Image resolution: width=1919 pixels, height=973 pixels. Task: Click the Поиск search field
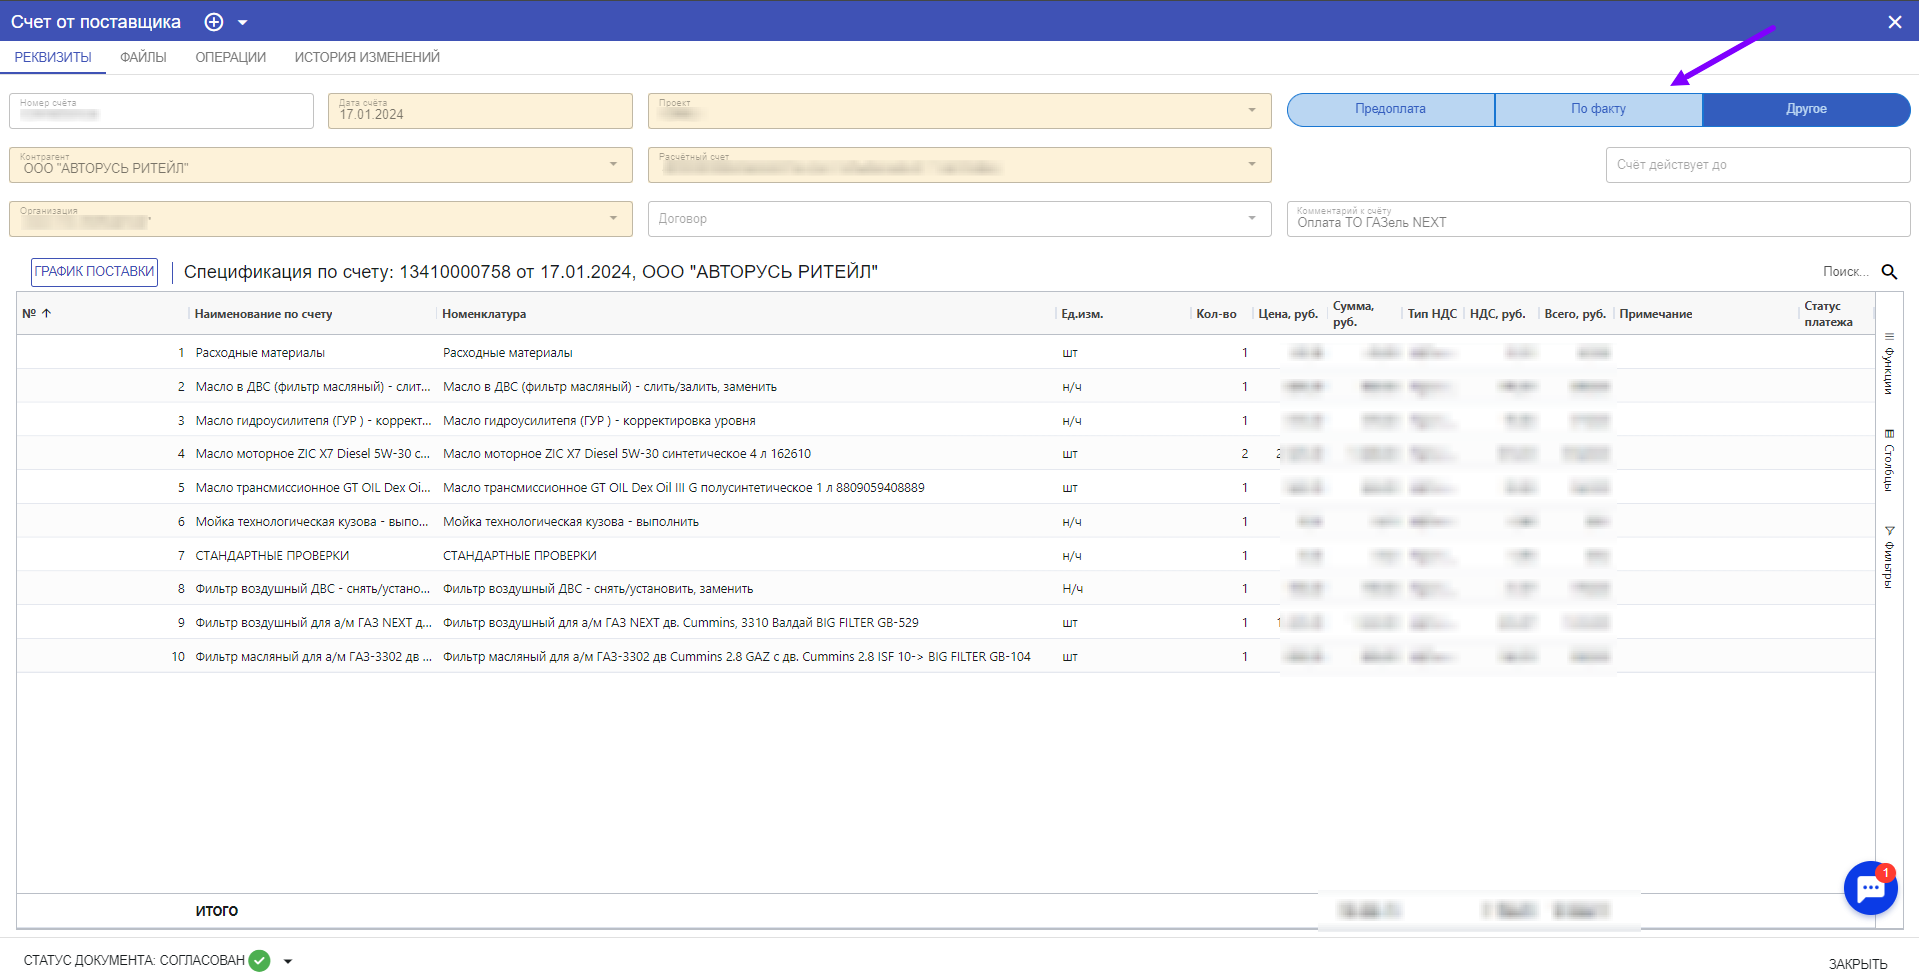1845,272
